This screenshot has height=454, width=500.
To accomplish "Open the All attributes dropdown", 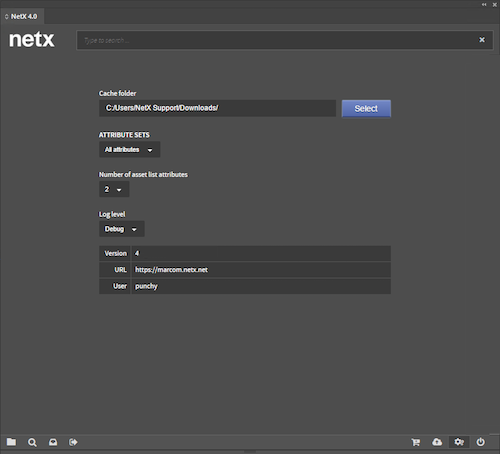I will [x=129, y=149].
